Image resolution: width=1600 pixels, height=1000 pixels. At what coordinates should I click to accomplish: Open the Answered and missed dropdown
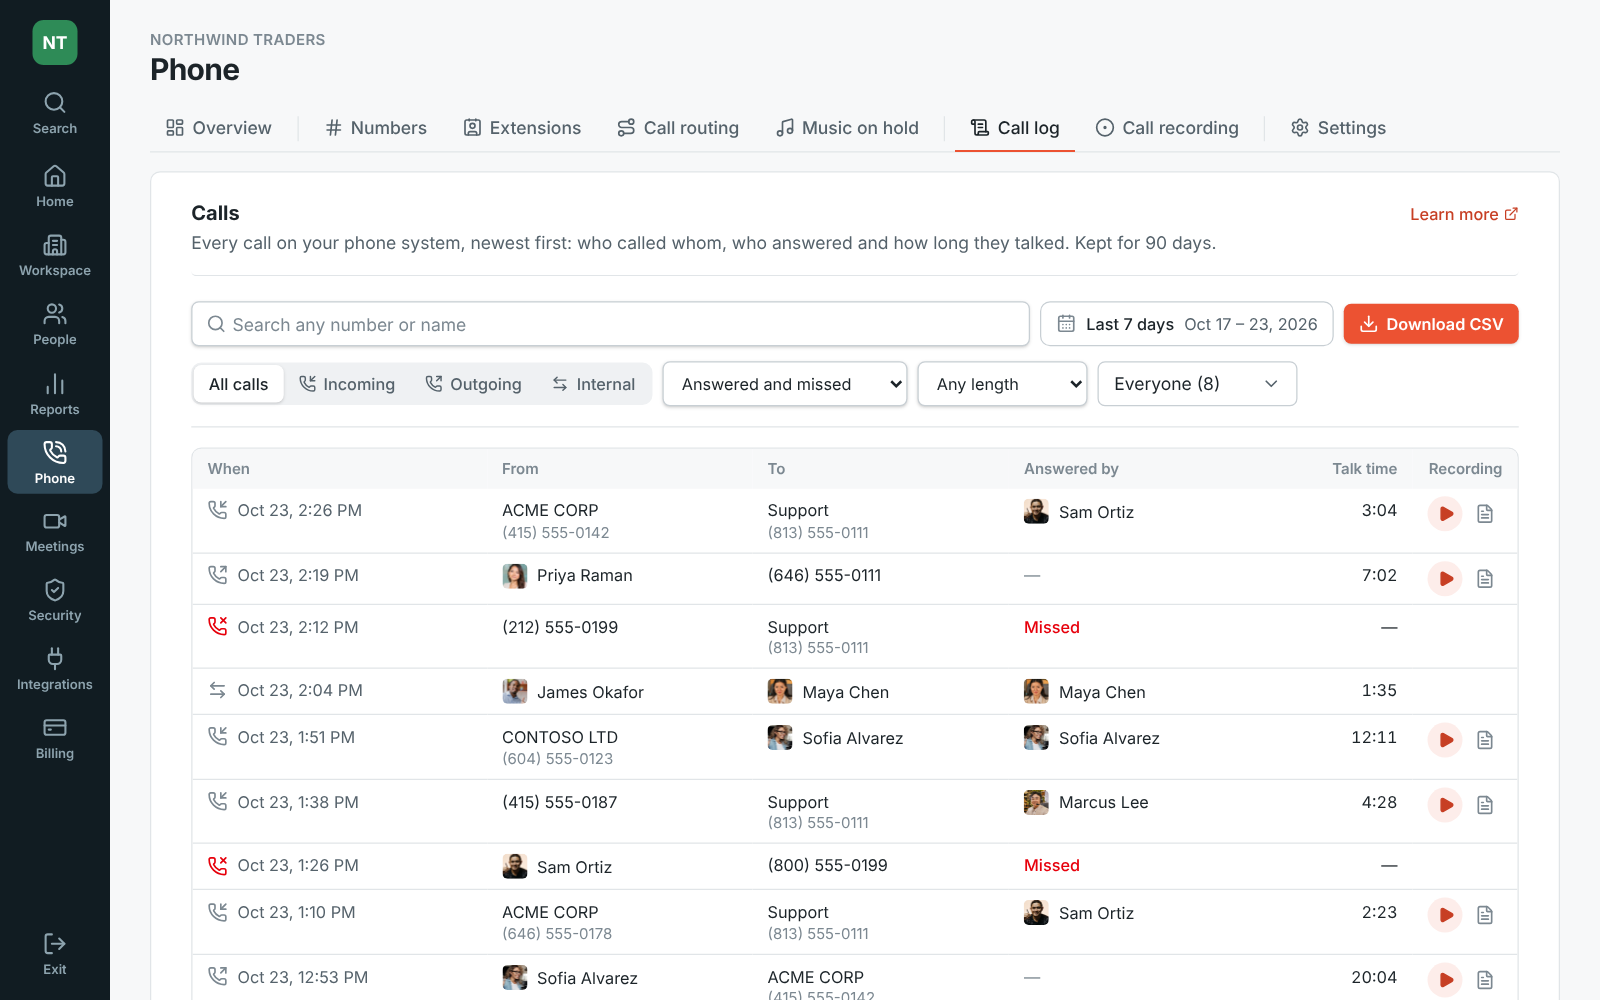(x=785, y=384)
